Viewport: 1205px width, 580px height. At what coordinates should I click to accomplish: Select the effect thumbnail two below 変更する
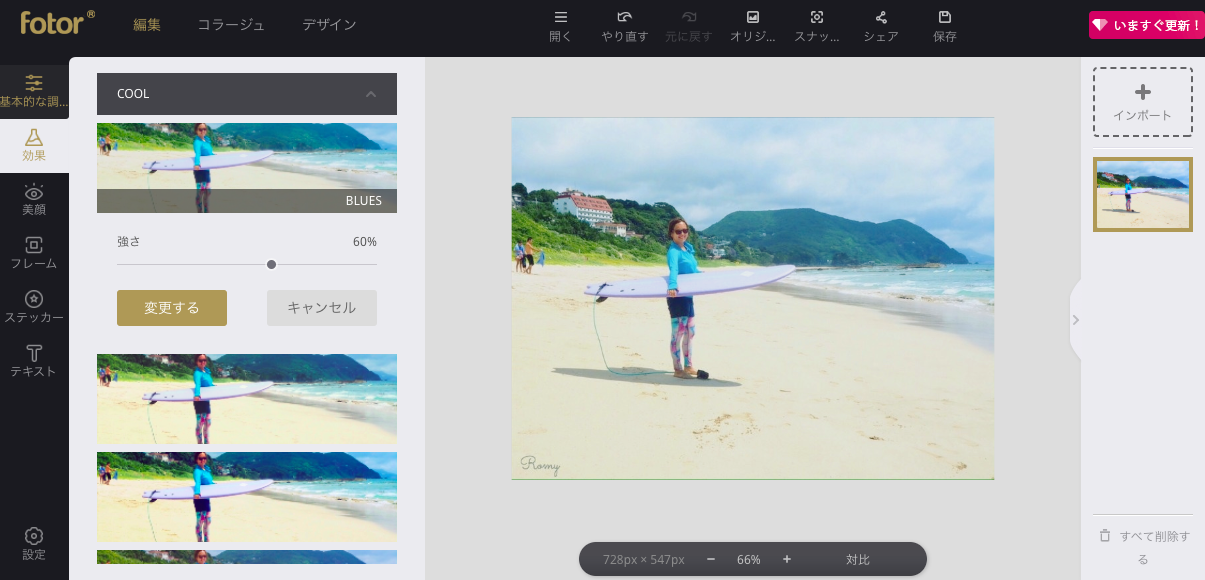pyautogui.click(x=247, y=497)
